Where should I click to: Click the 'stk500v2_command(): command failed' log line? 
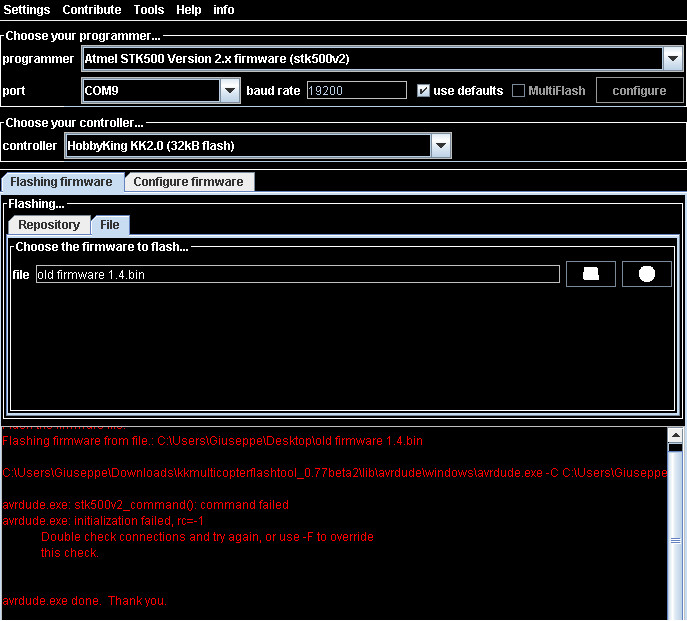tap(145, 505)
